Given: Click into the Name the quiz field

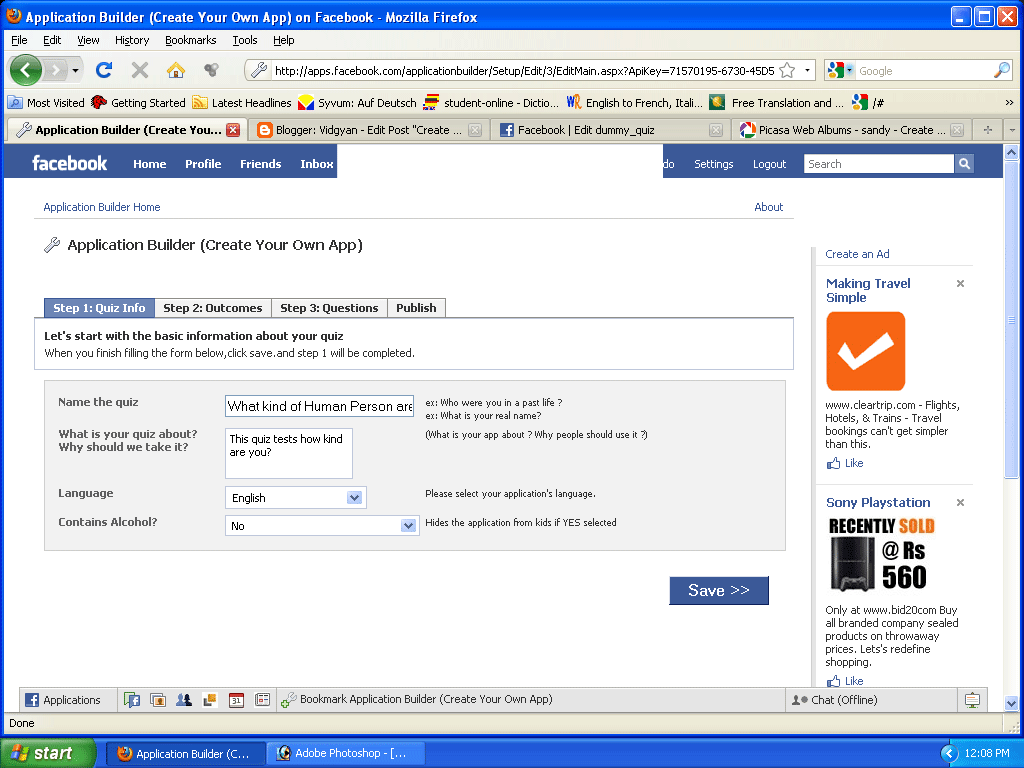Looking at the screenshot, I should (319, 406).
